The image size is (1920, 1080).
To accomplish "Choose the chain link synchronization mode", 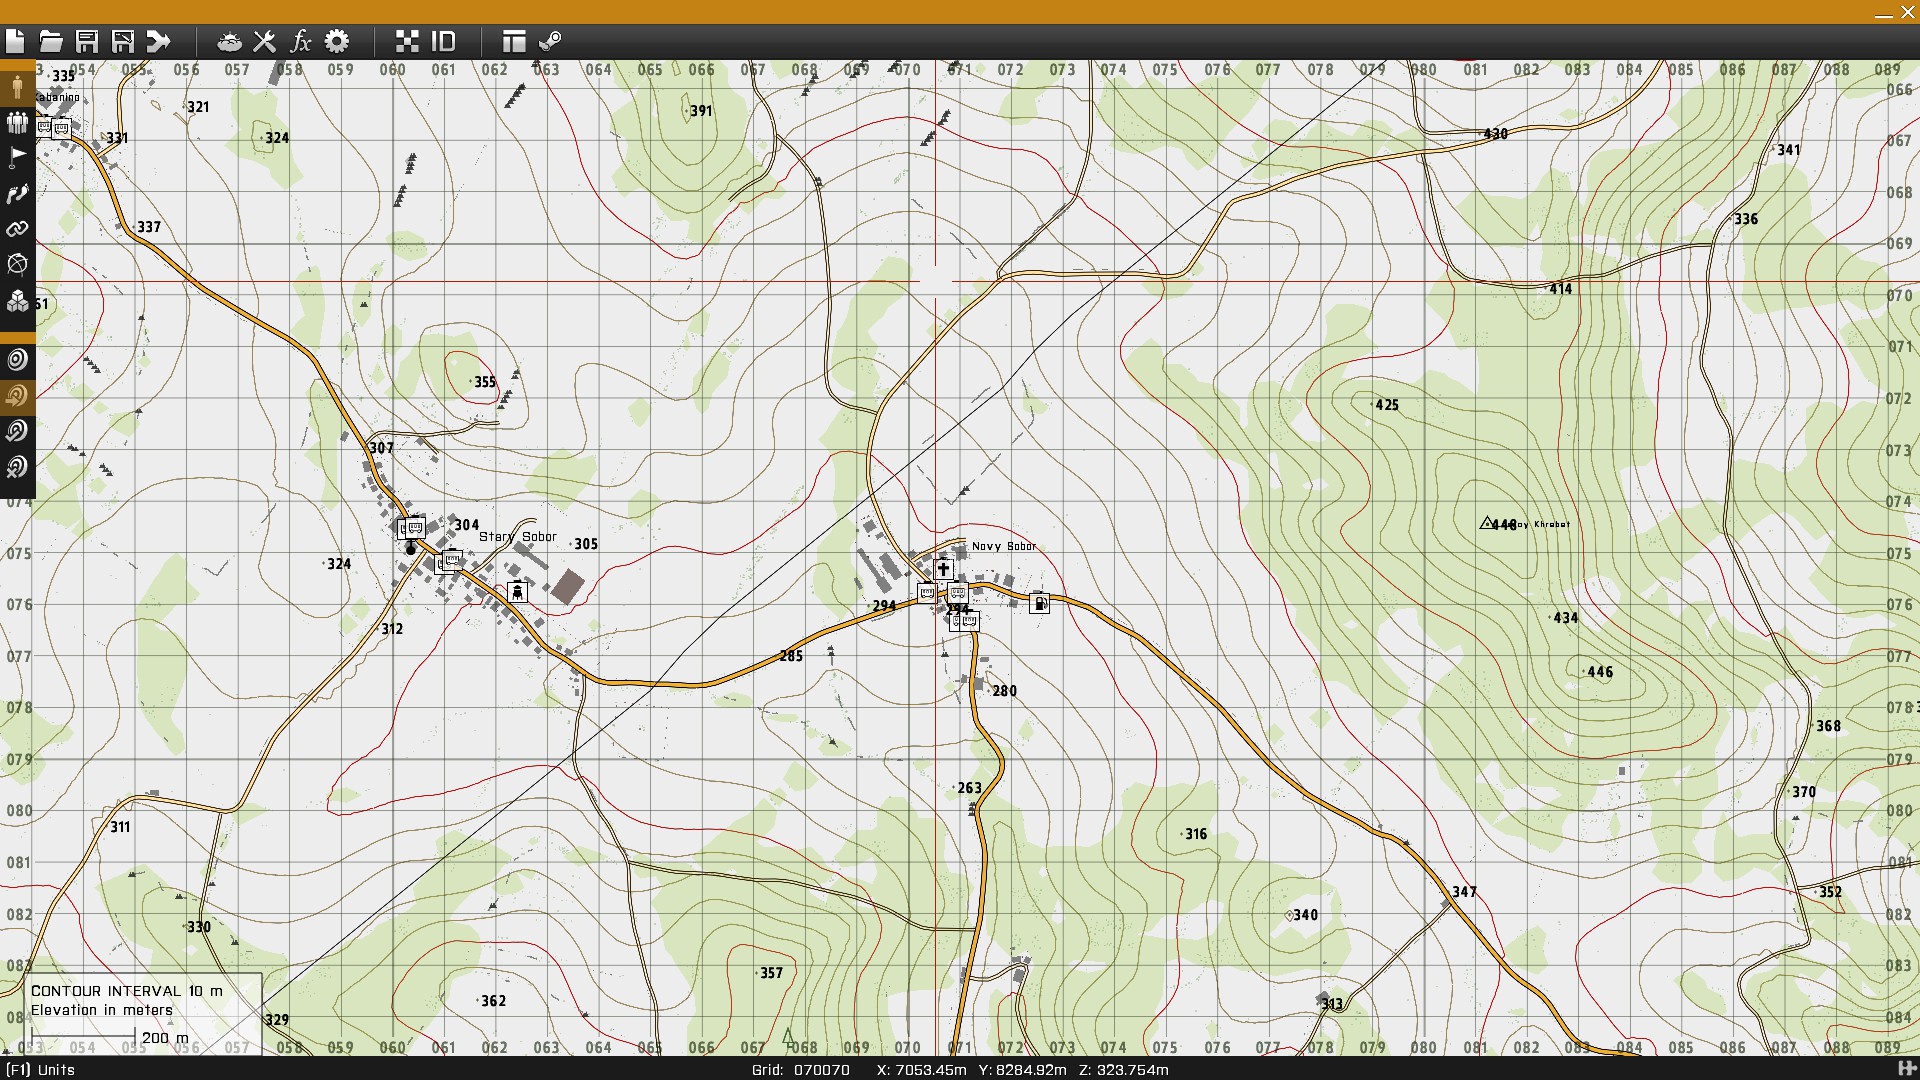I will [x=17, y=229].
